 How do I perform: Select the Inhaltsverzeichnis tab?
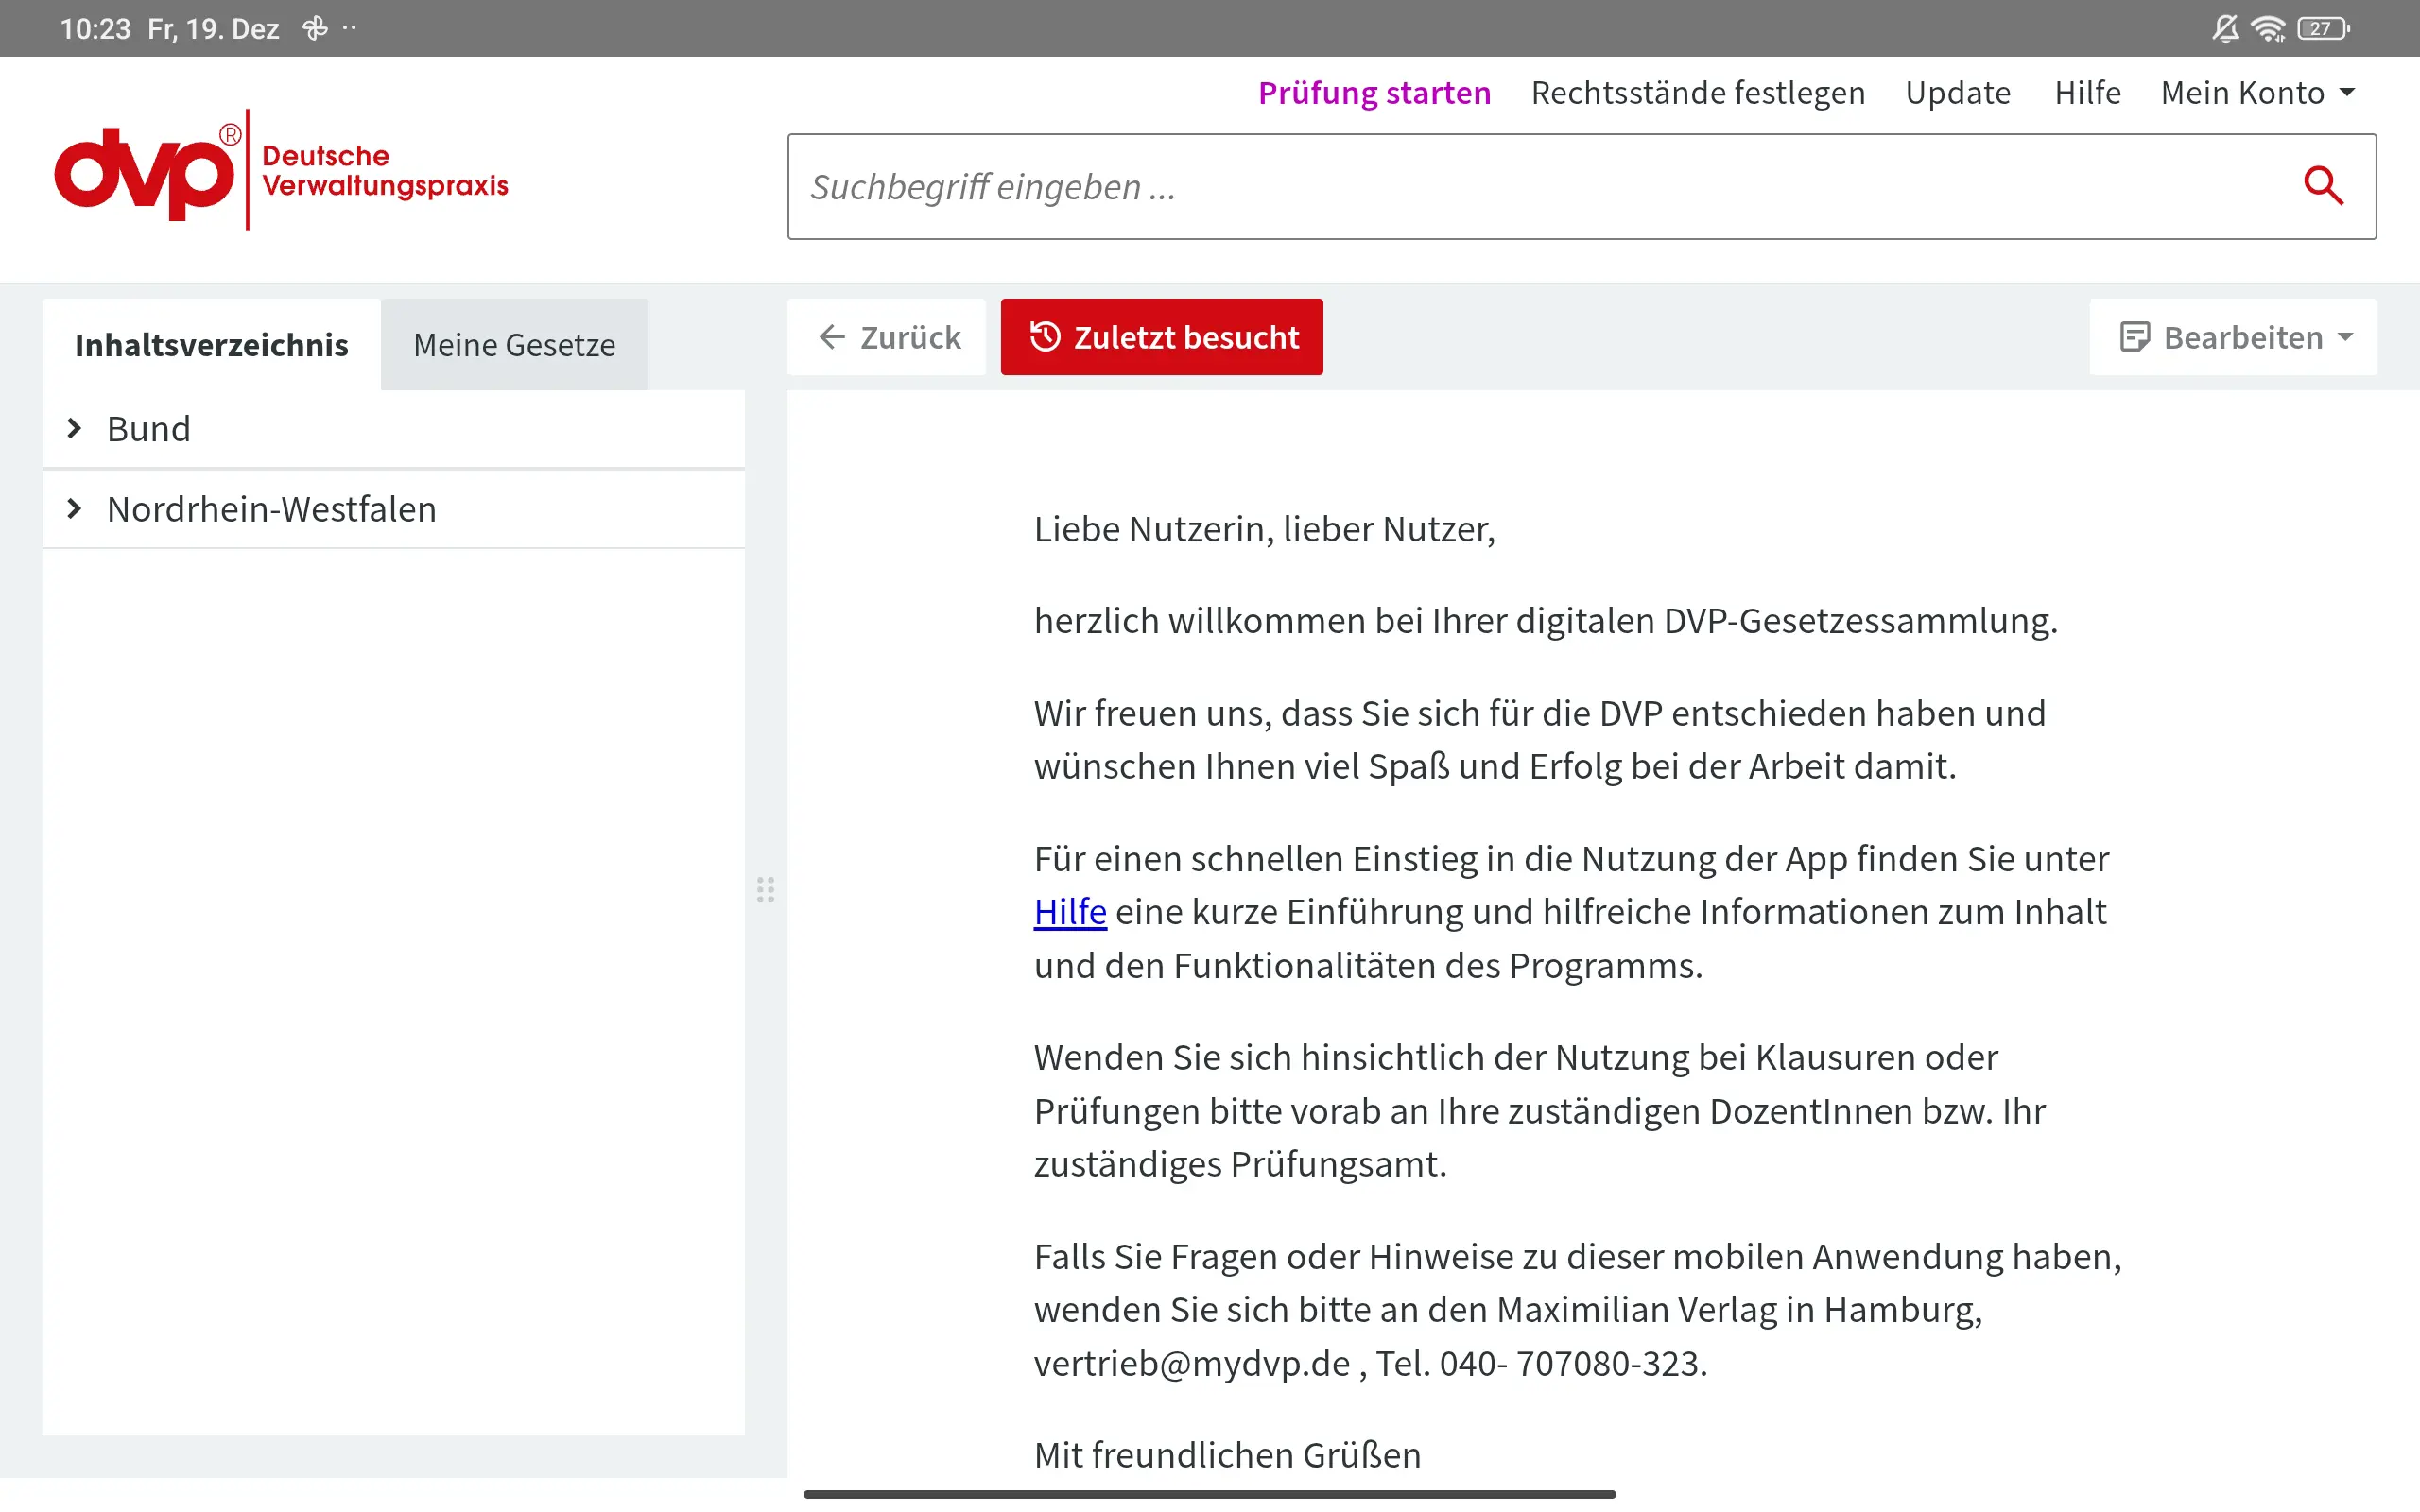pos(211,345)
